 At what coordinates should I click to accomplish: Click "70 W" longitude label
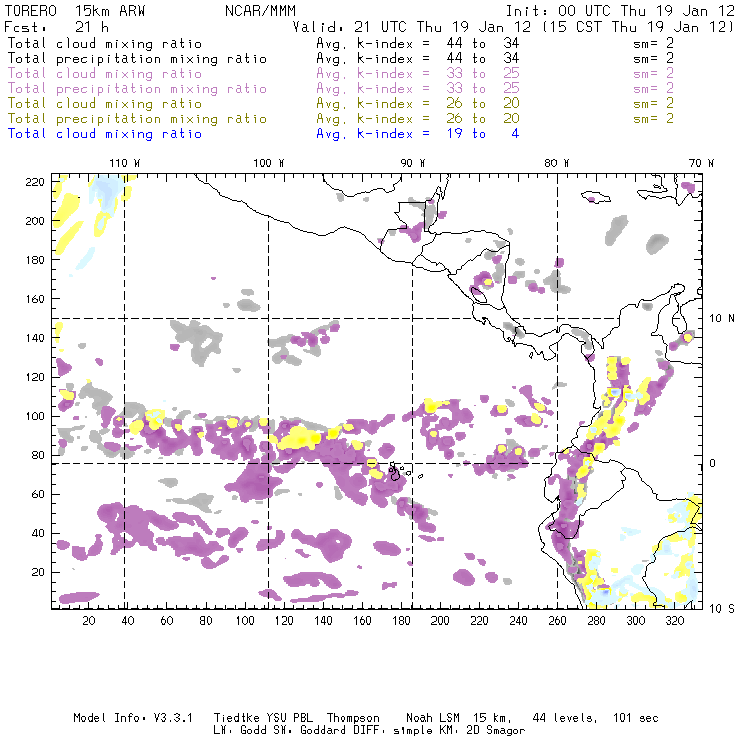tap(701, 163)
